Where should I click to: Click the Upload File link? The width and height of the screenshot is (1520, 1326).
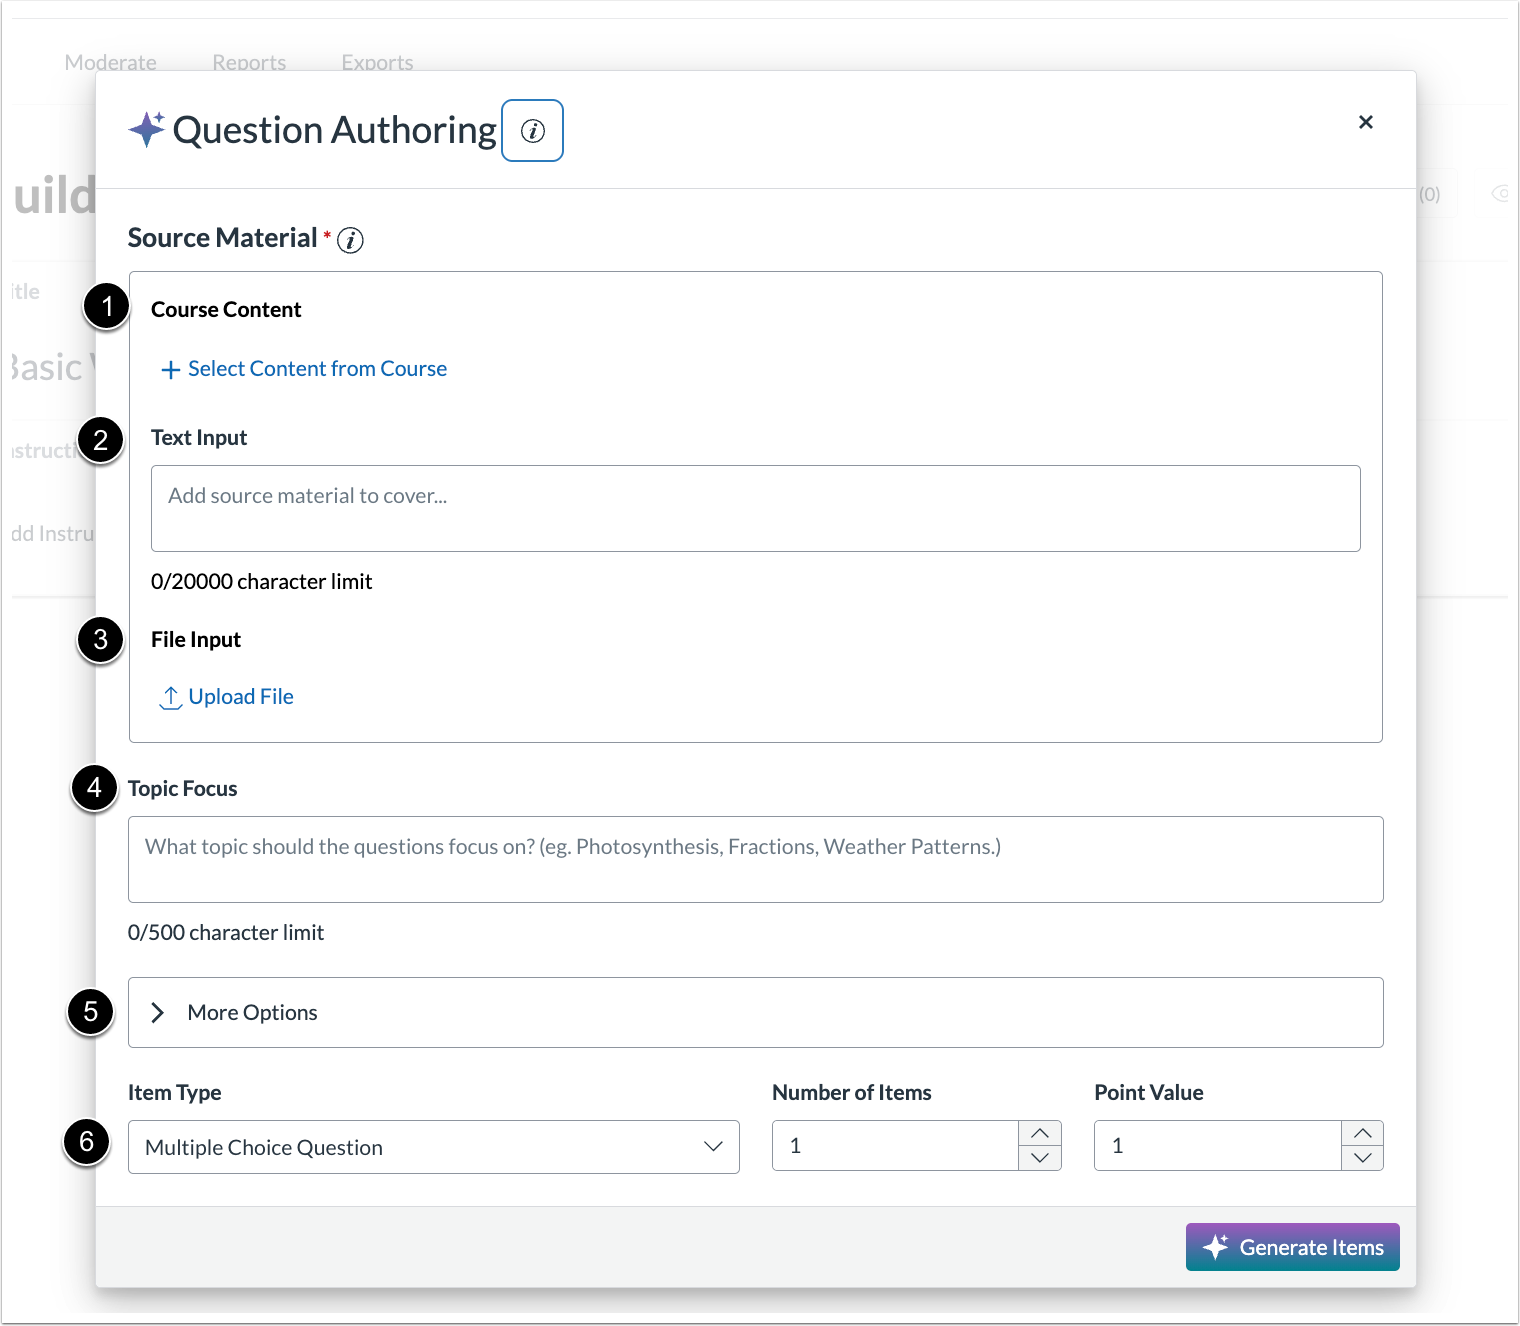coord(241,697)
